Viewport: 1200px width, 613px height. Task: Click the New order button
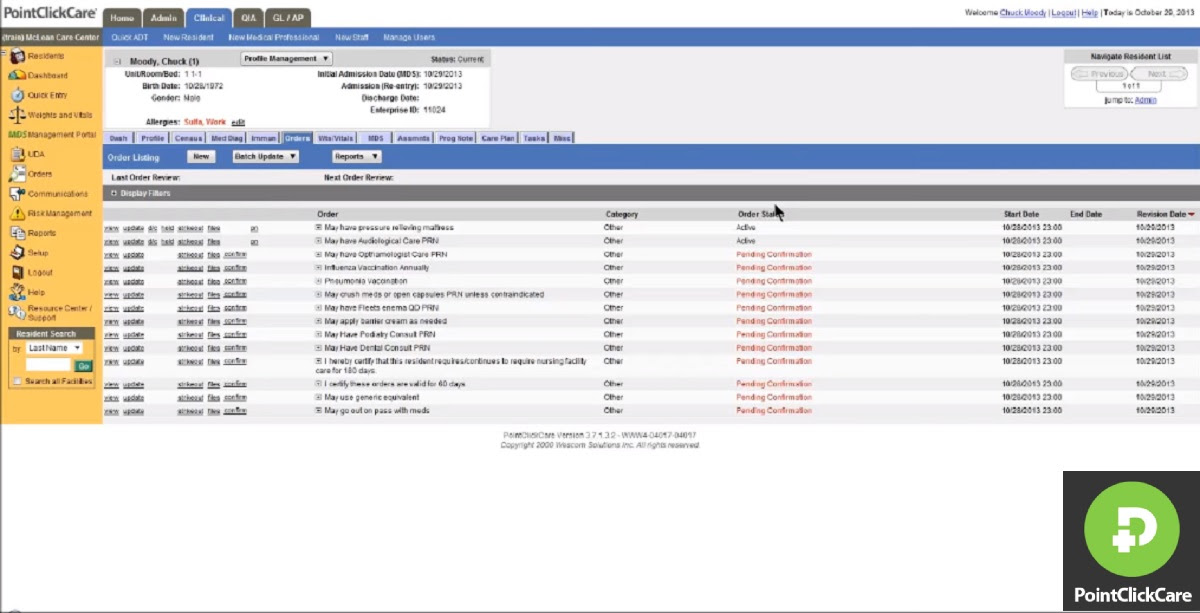(x=200, y=156)
